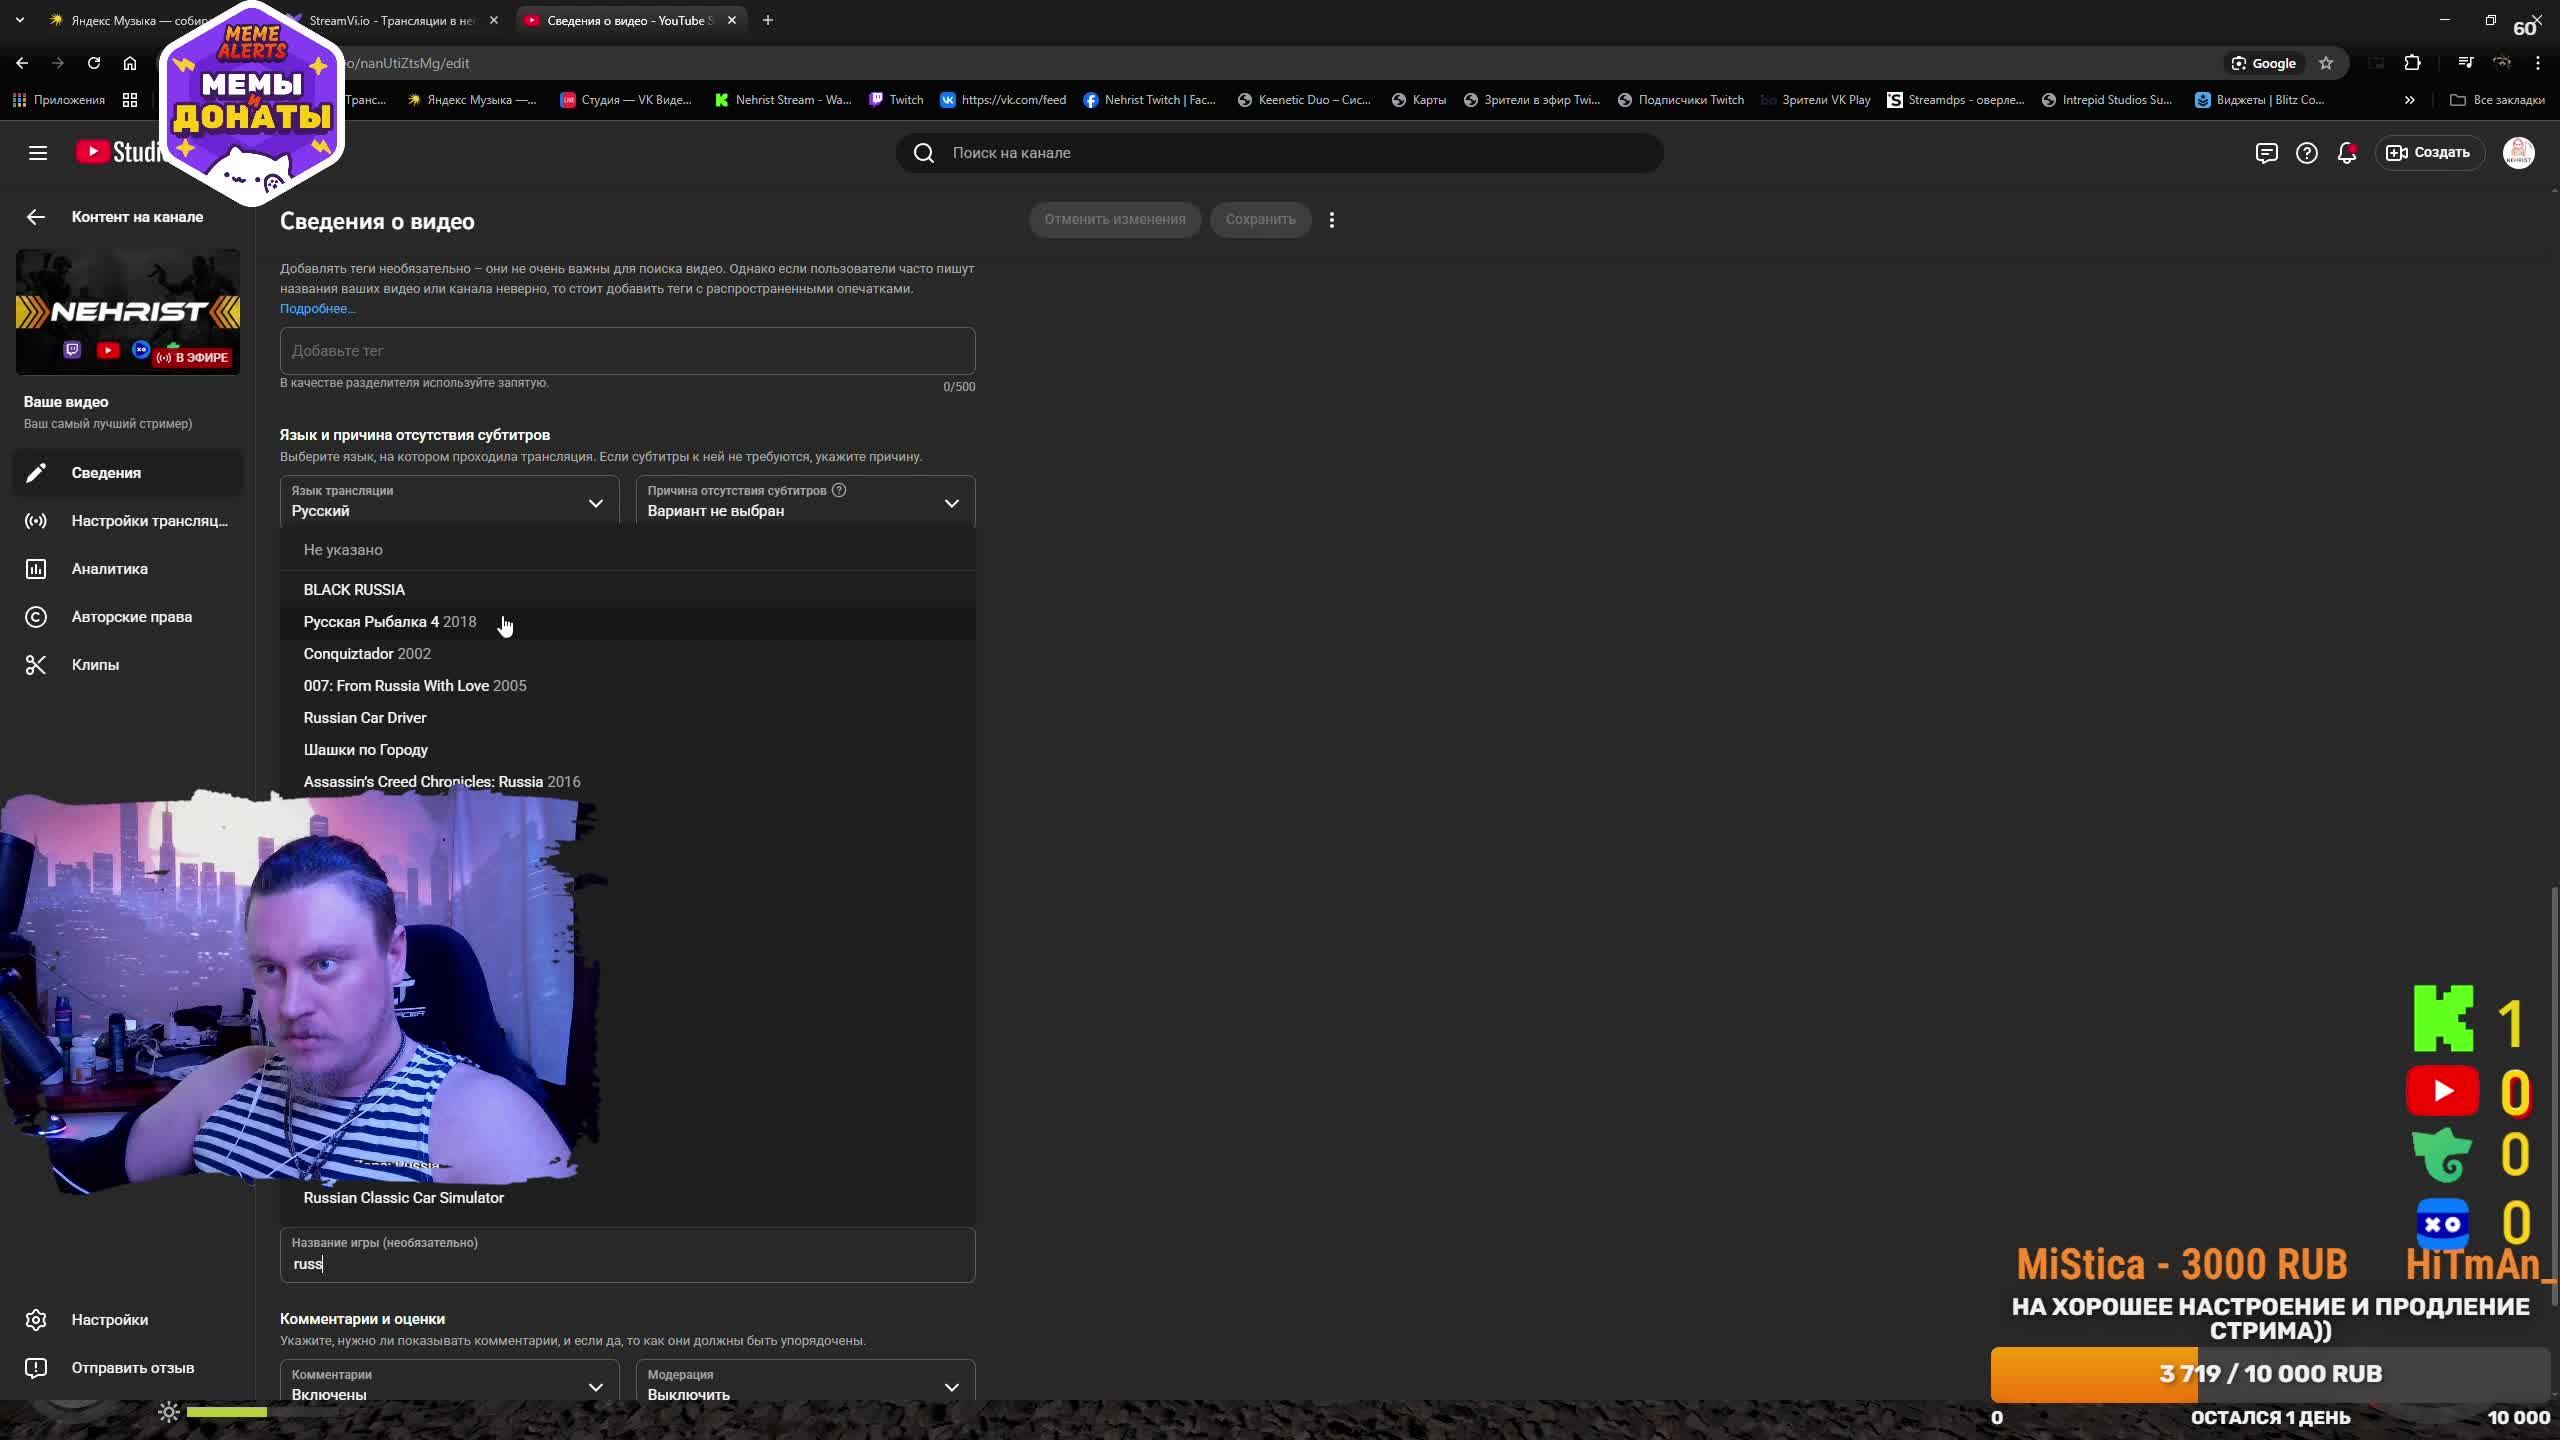Open Settings gear in sidebar
2560x1440 pixels.
point(109,1320)
